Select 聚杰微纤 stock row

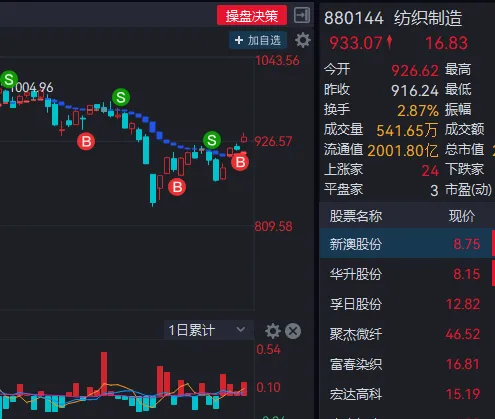point(407,334)
